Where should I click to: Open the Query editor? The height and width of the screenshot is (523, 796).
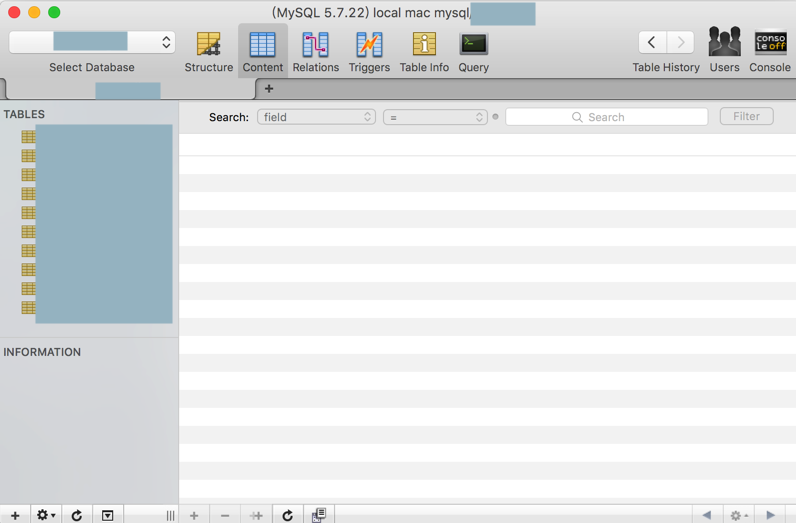point(473,51)
